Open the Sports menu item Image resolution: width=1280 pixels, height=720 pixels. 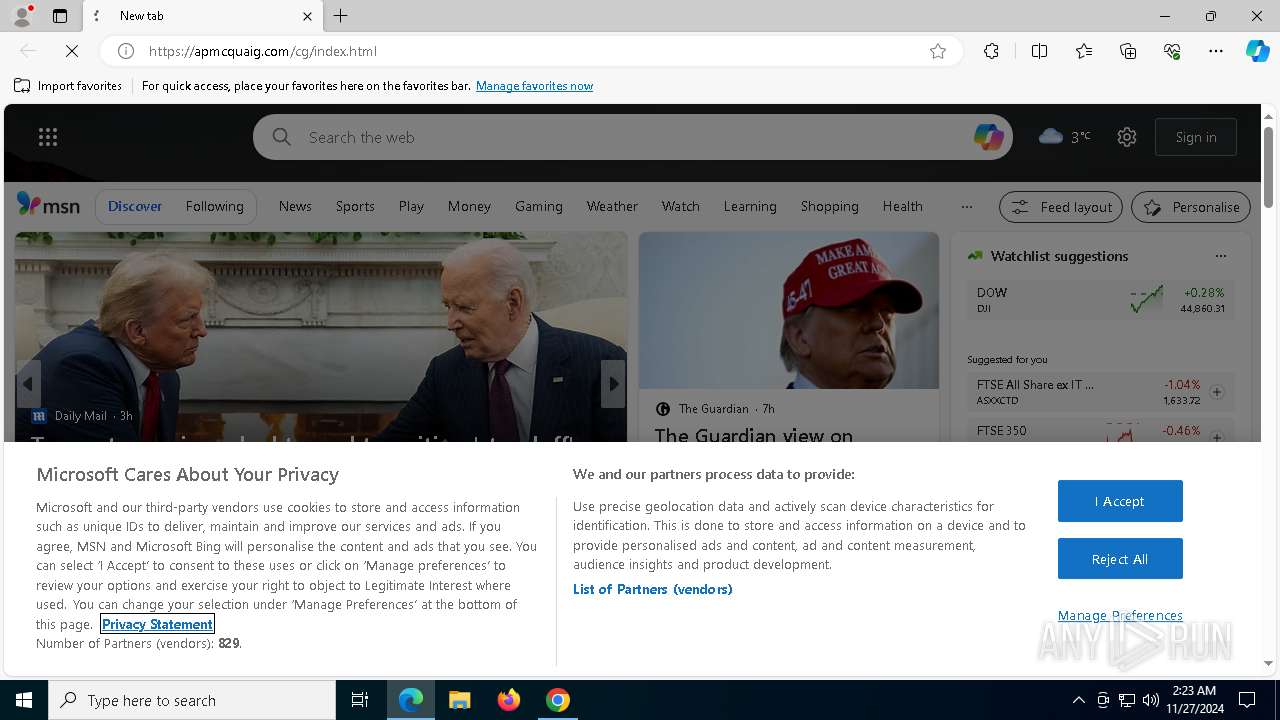(355, 206)
